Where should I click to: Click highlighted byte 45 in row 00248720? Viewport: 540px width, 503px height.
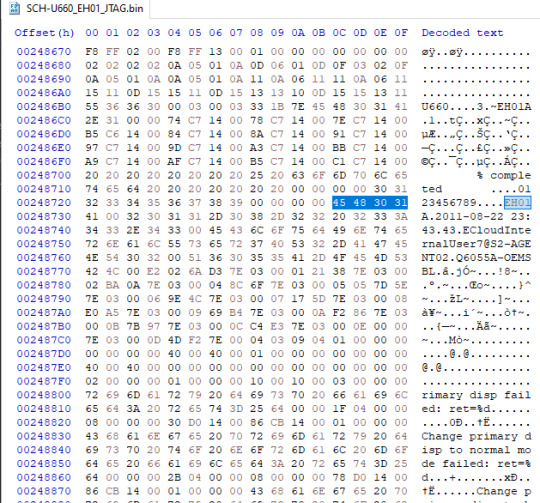click(x=339, y=203)
